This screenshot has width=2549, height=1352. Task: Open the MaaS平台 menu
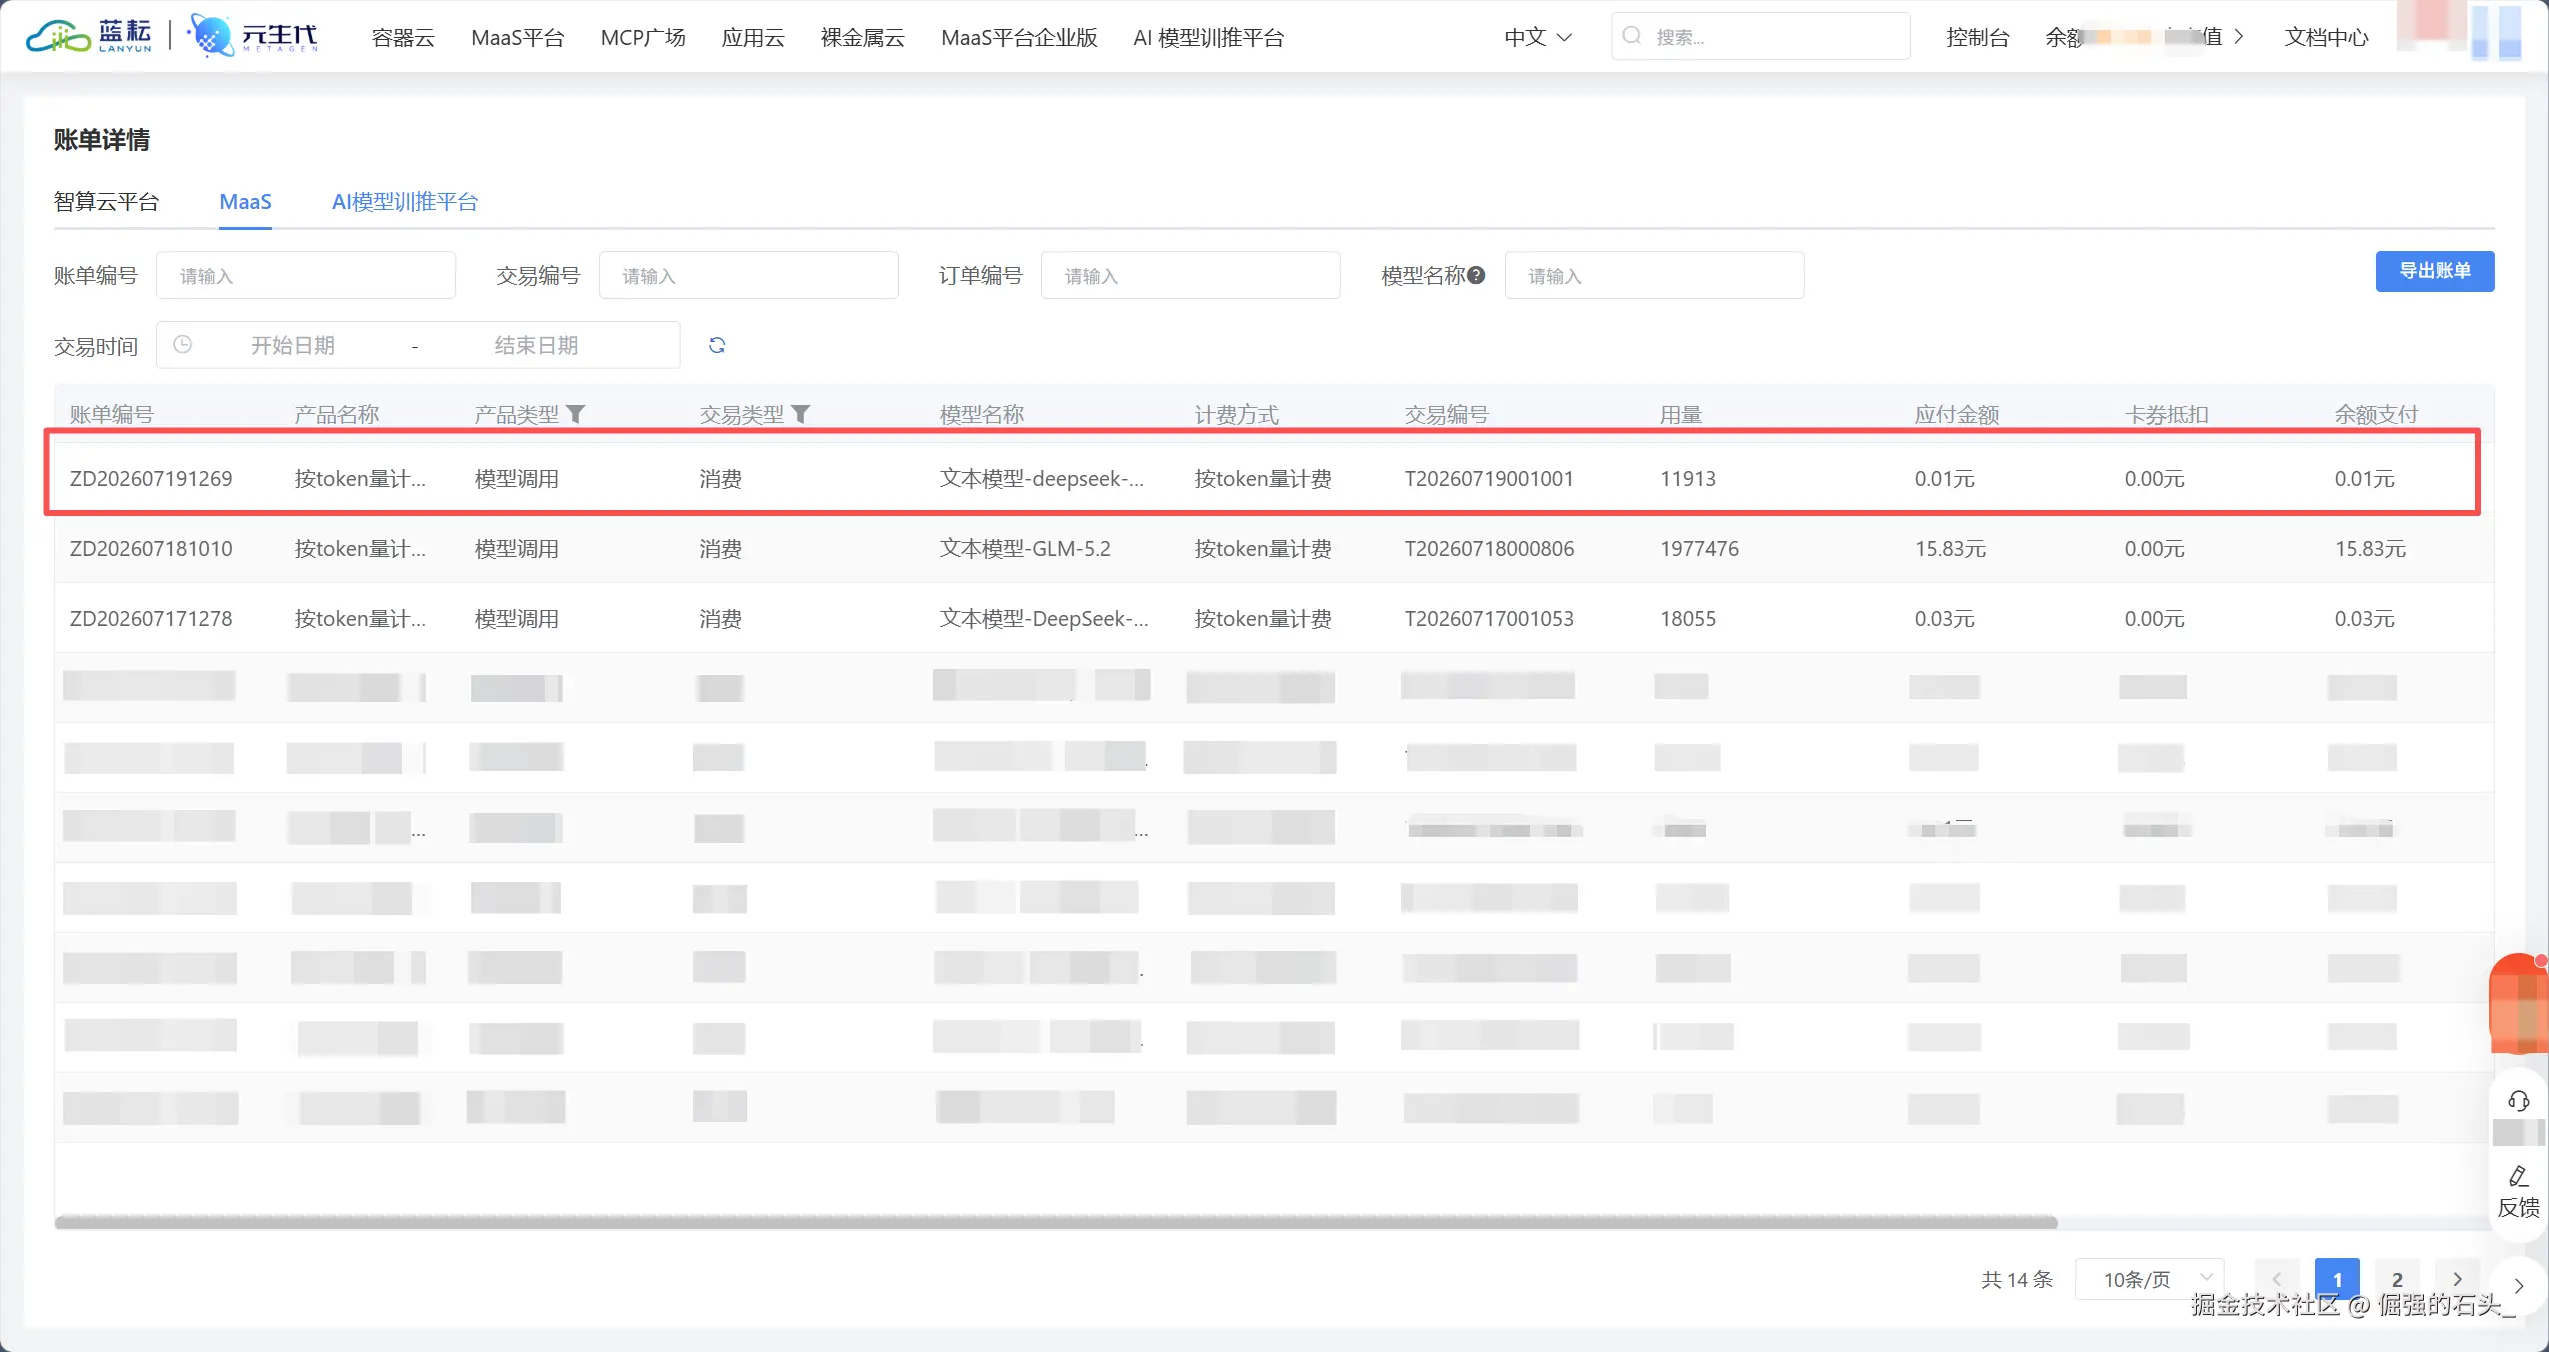[518, 38]
